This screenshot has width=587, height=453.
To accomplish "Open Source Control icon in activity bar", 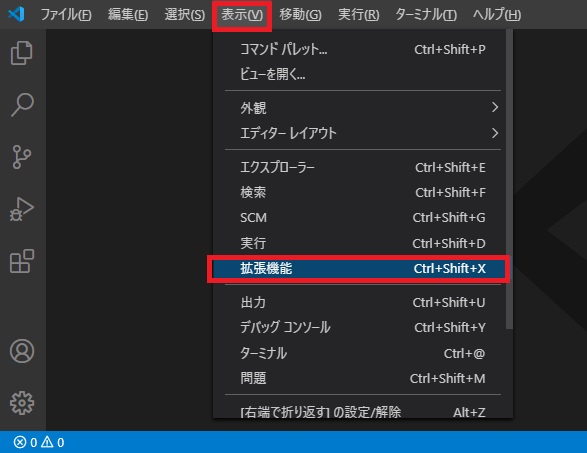I will click(x=22, y=157).
